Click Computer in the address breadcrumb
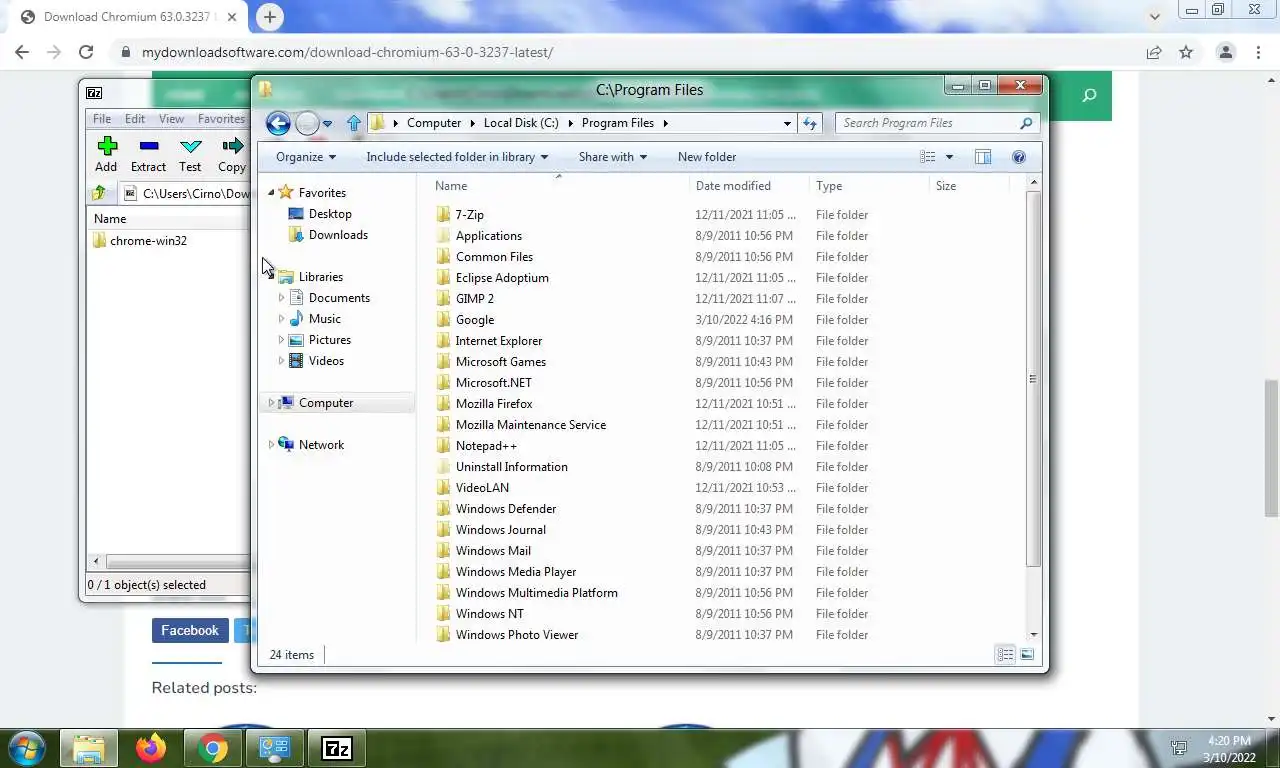Screen dimensions: 1280x768 point(434,123)
